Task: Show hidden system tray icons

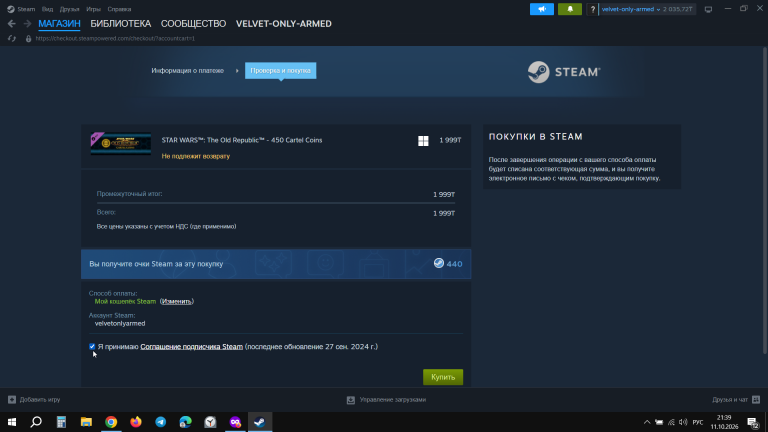Action: pos(647,422)
